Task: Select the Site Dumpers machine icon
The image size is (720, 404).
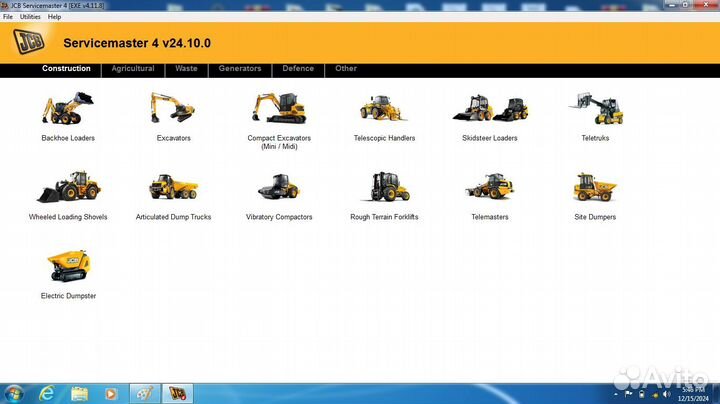Action: 595,187
